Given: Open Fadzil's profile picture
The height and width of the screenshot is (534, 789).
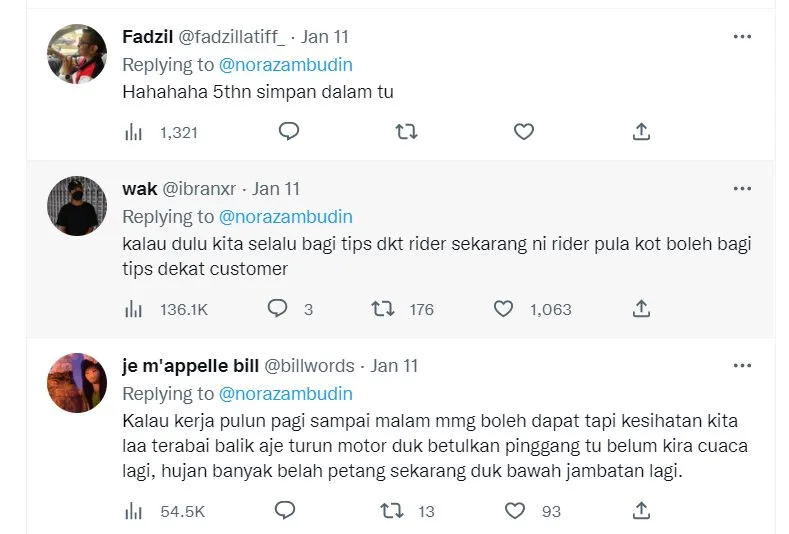Looking at the screenshot, I should click(78, 56).
